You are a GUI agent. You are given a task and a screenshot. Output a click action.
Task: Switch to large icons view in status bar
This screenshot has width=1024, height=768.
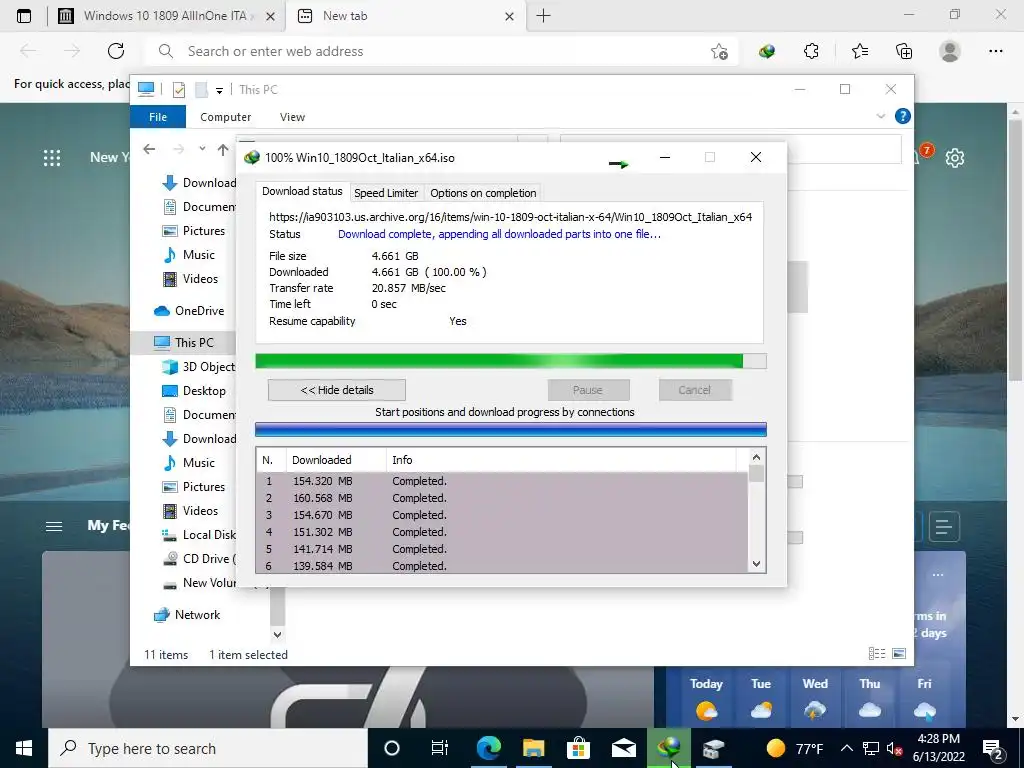899,654
